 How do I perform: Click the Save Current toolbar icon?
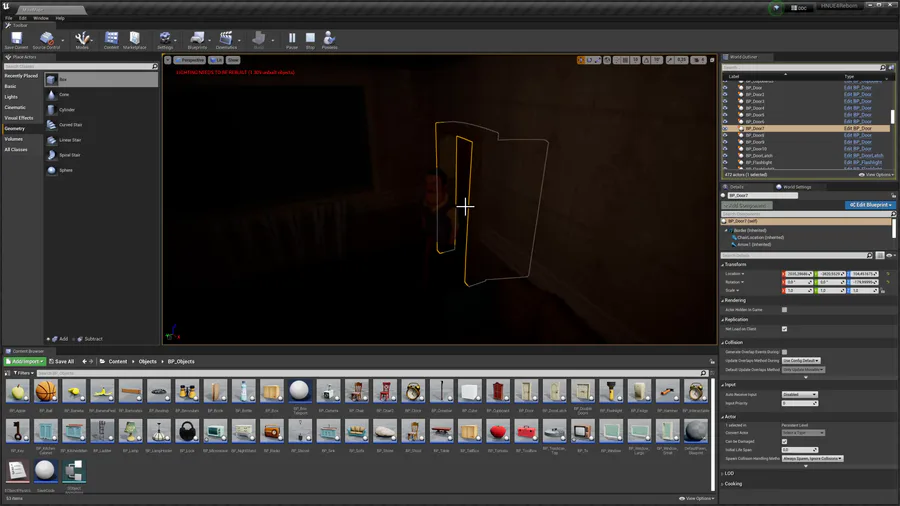coord(16,39)
